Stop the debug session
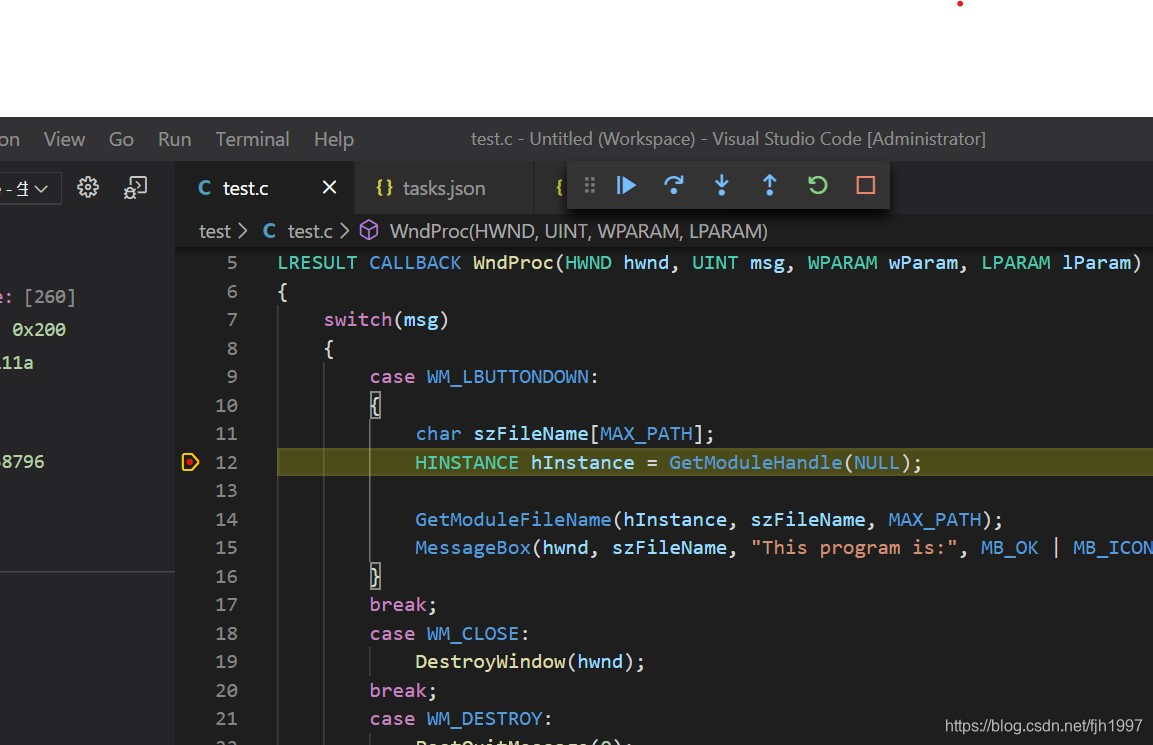Viewport: 1153px width, 745px height. (865, 185)
